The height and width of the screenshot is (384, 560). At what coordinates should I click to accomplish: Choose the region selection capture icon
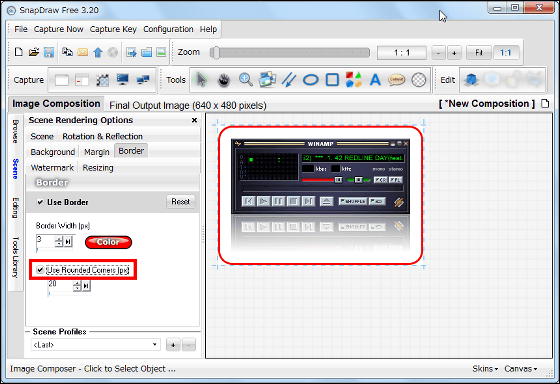(x=102, y=80)
